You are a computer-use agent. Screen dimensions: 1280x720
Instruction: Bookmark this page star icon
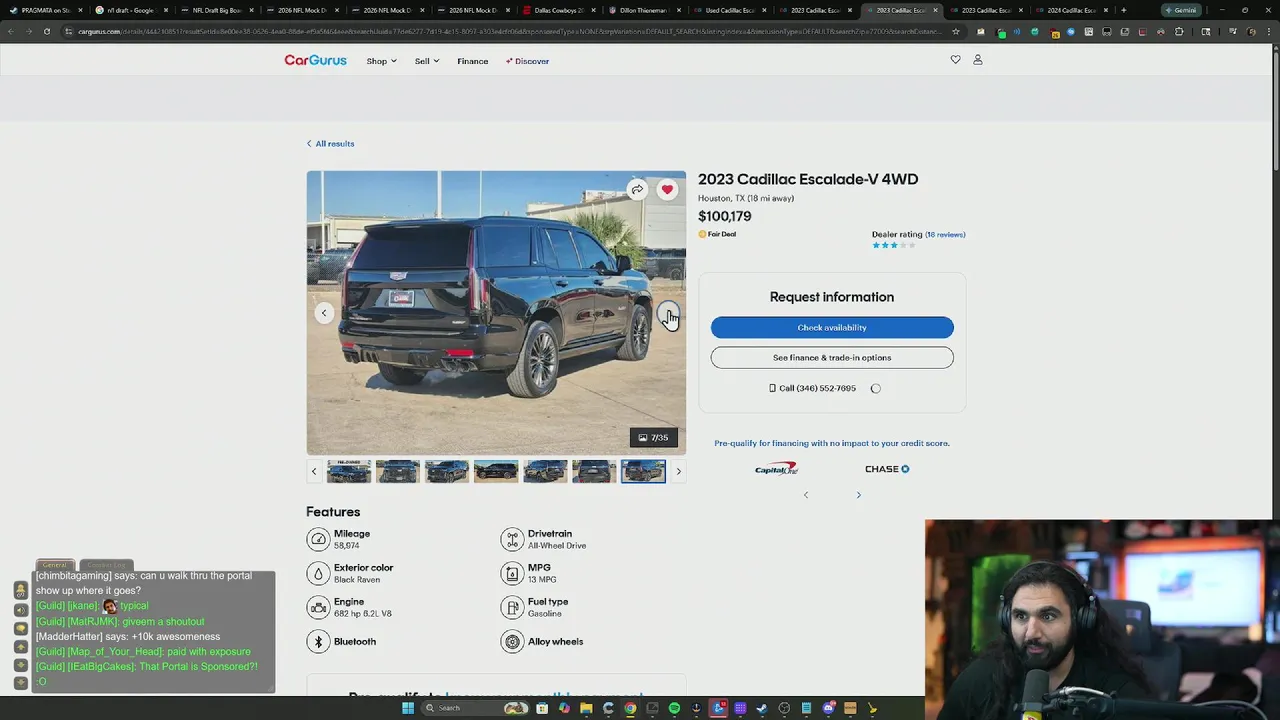(956, 31)
